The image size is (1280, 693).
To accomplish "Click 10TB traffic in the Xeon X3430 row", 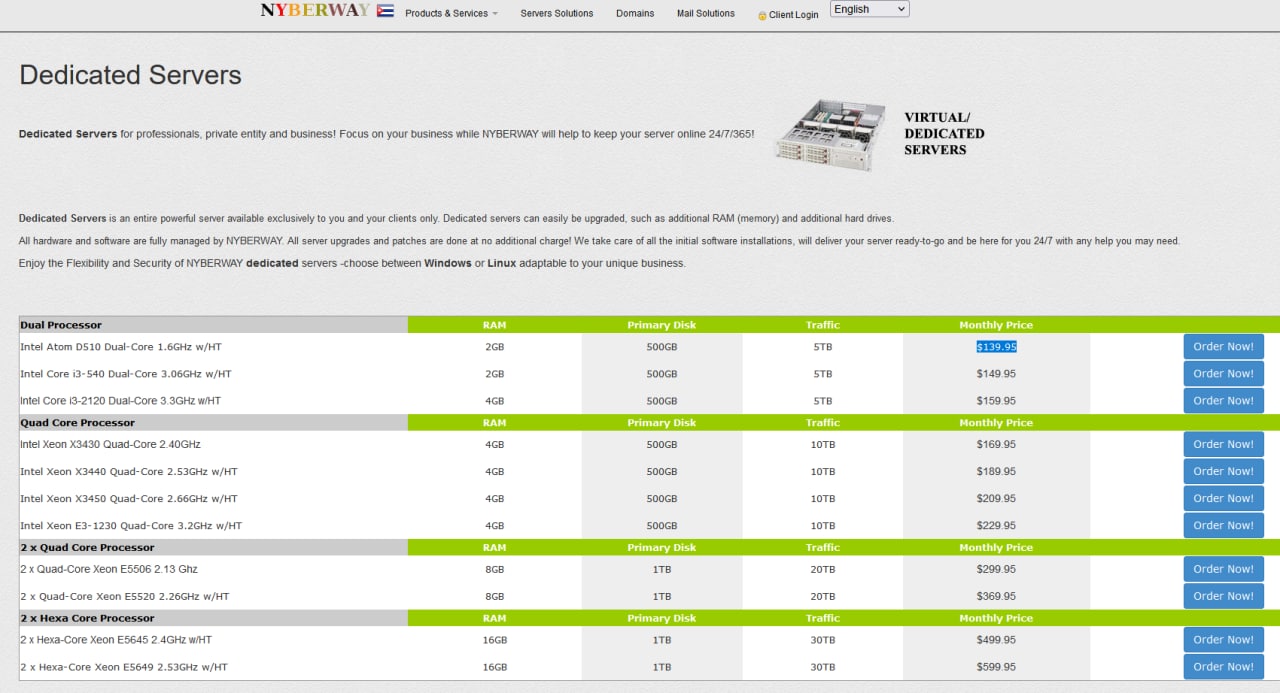I will [x=823, y=445].
